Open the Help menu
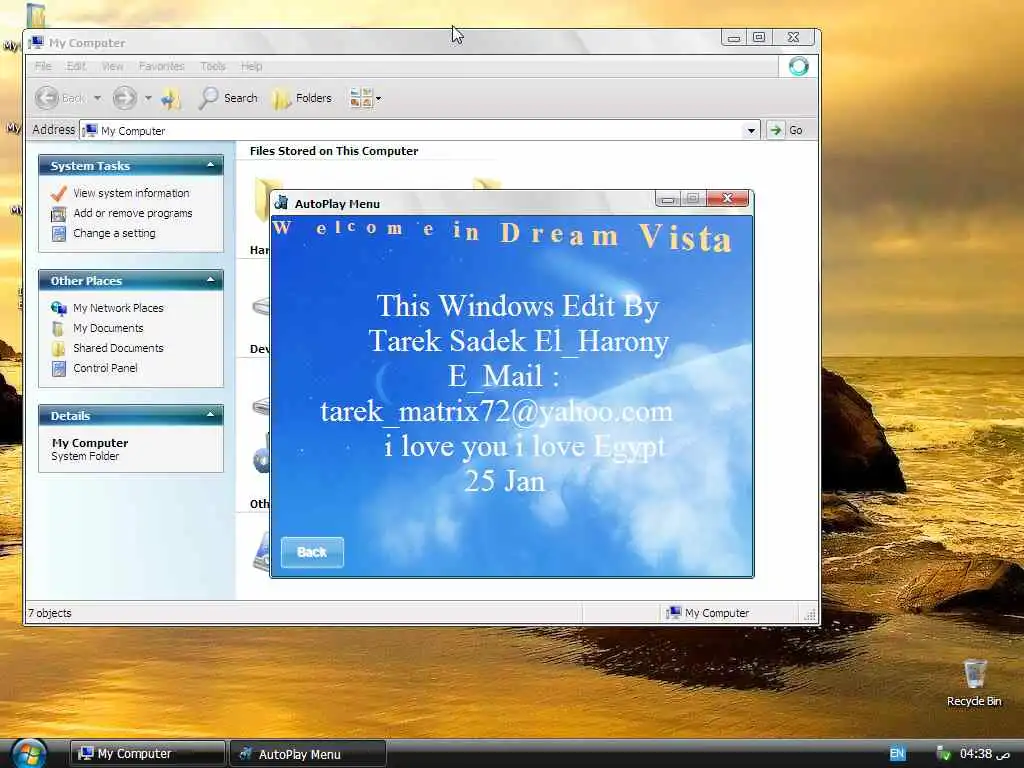This screenshot has width=1024, height=768. click(x=251, y=66)
